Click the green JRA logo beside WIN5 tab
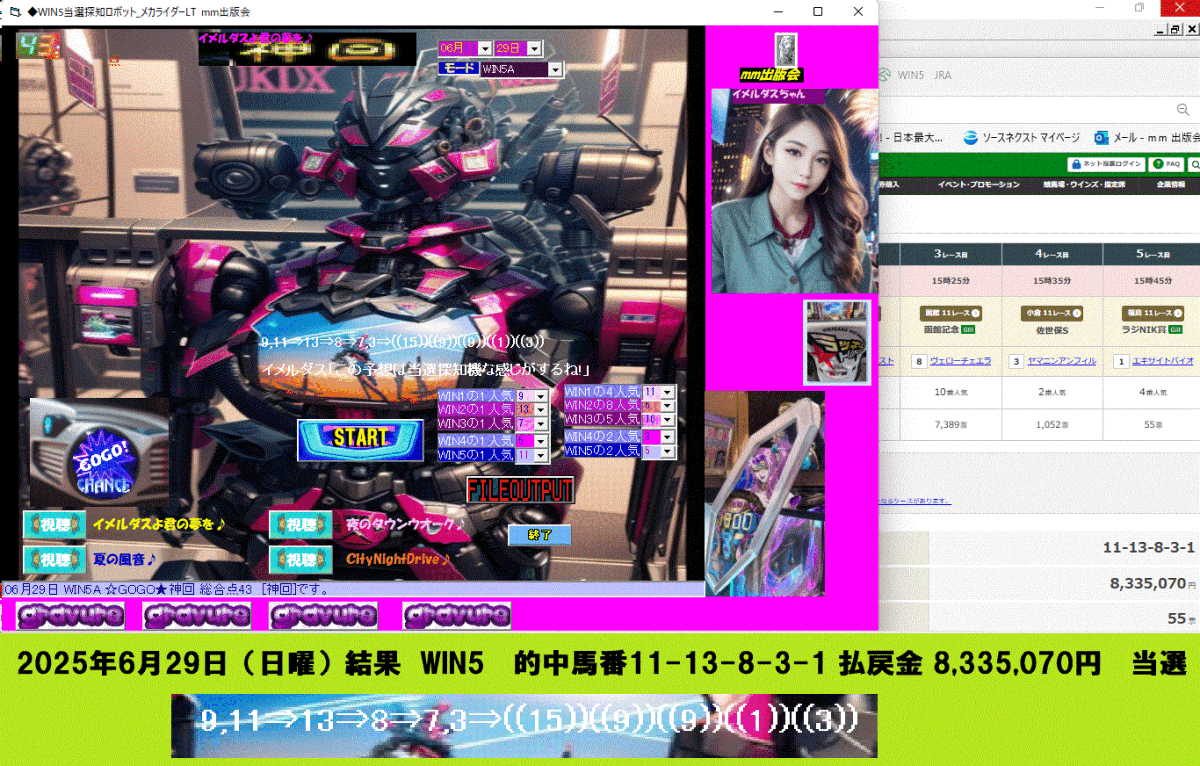This screenshot has width=1200, height=766. coord(883,73)
